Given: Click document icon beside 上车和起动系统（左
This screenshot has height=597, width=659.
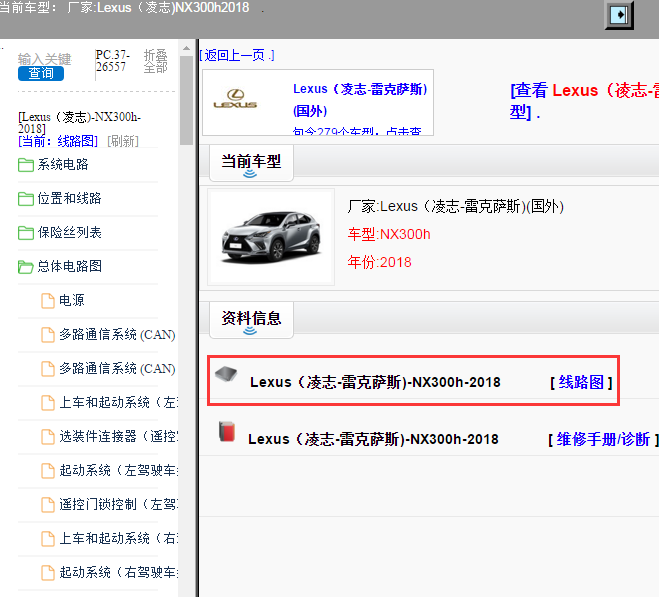Looking at the screenshot, I should (x=48, y=403).
